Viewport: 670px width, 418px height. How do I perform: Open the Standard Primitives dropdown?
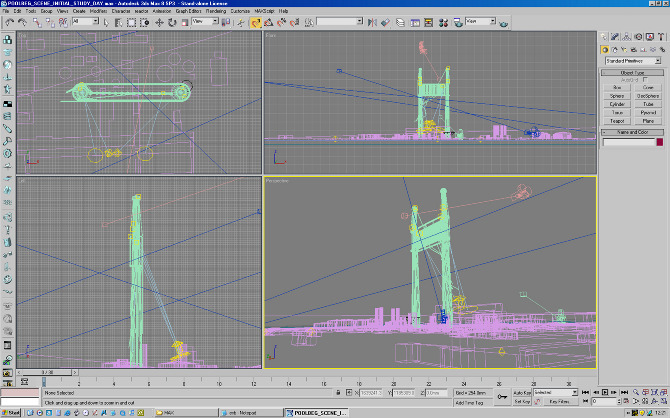(x=634, y=61)
